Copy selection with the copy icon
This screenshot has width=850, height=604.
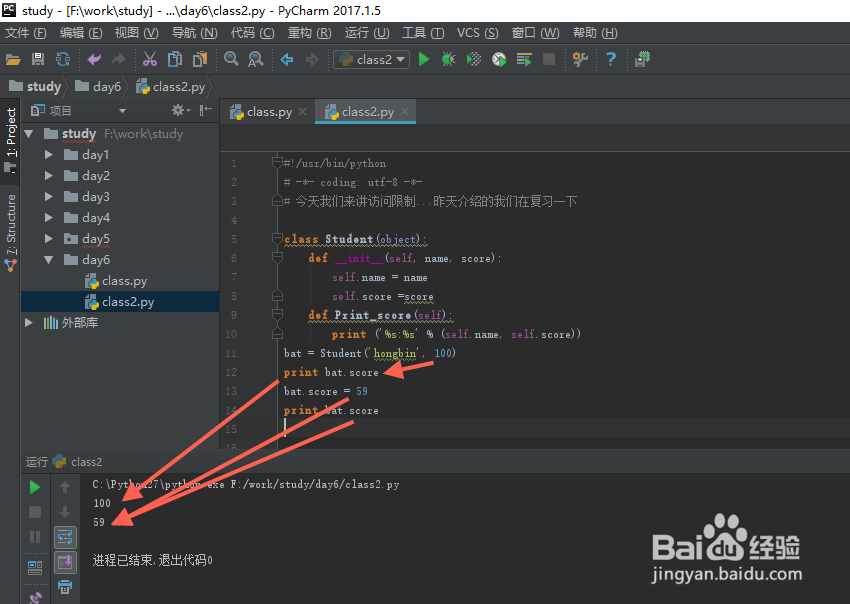pyautogui.click(x=175, y=59)
